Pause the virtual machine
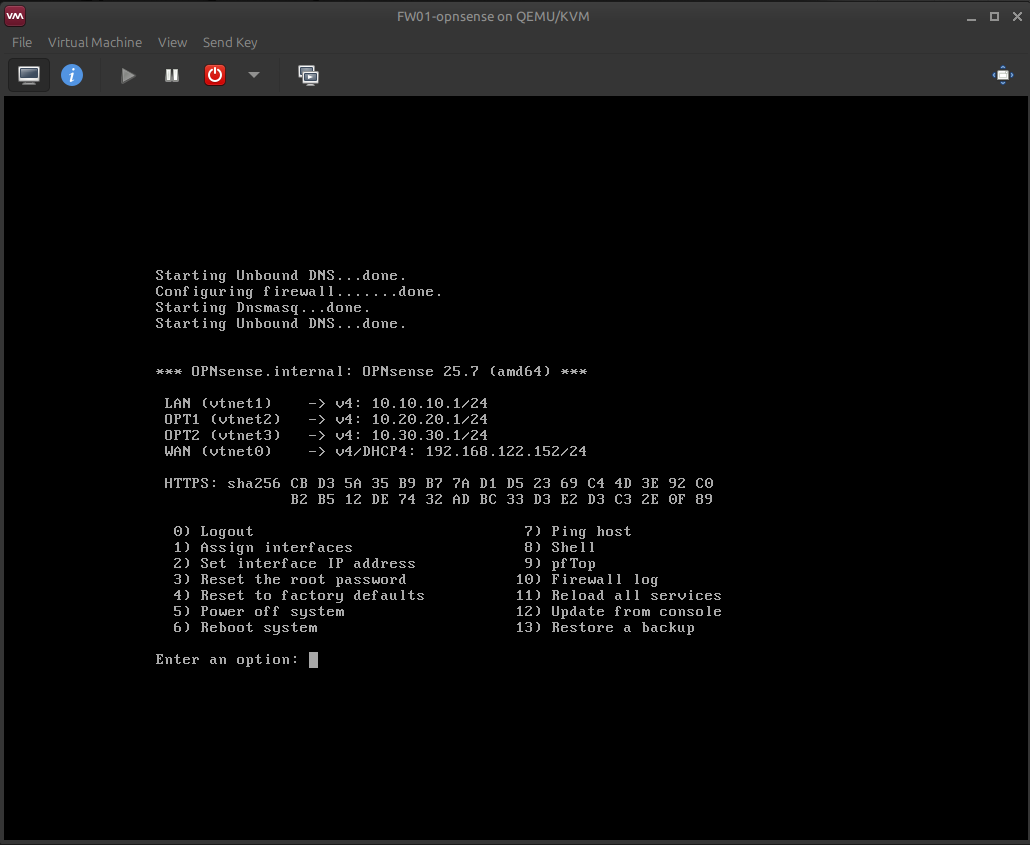Image resolution: width=1030 pixels, height=845 pixels. 171,74
